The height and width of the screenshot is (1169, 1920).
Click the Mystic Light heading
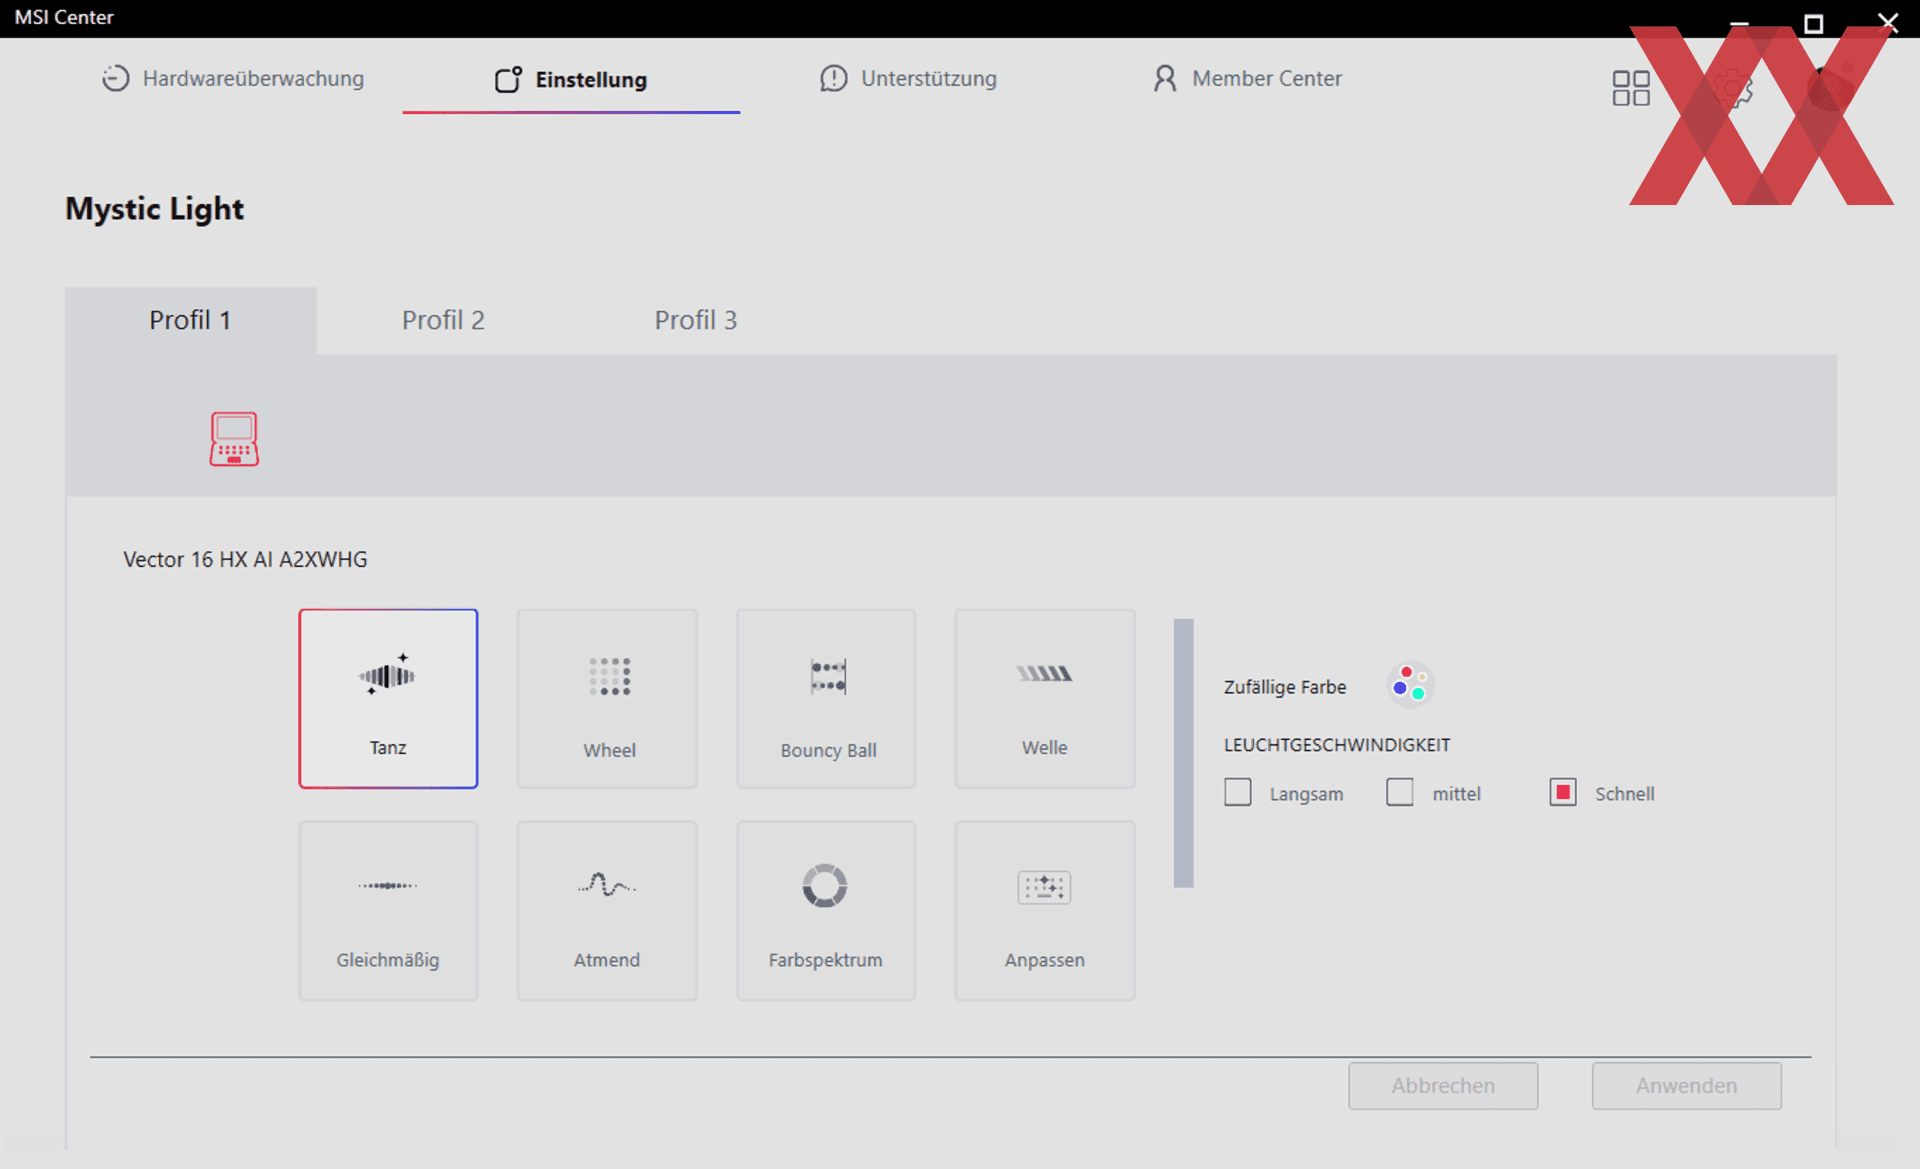click(154, 209)
